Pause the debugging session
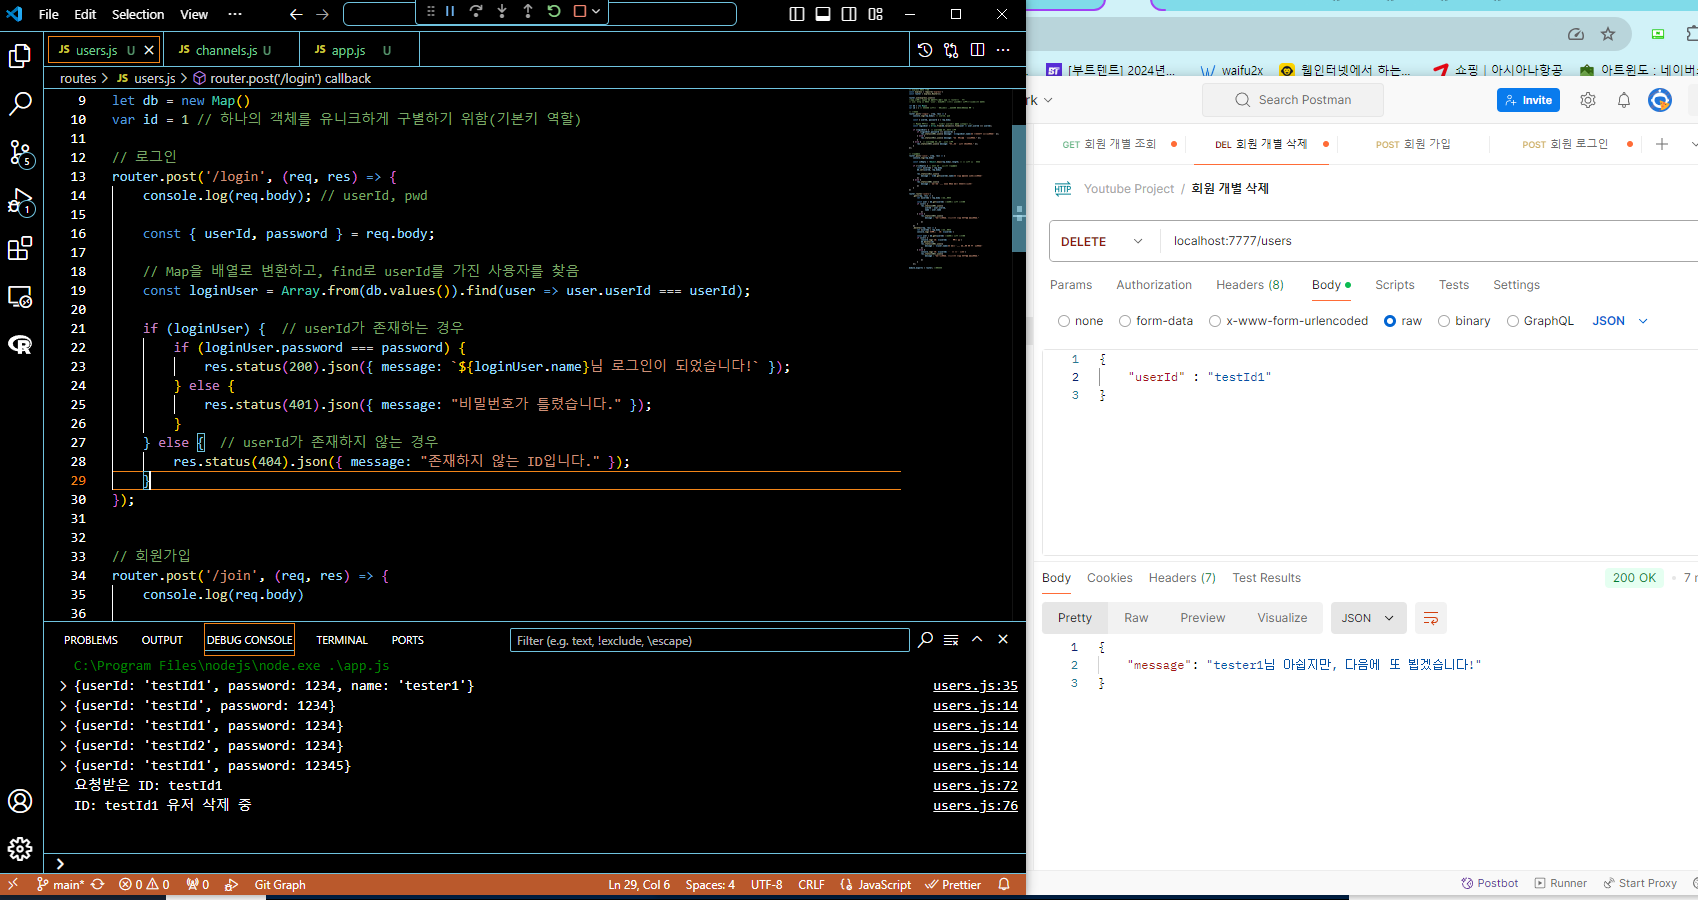1698x900 pixels. pos(450,12)
